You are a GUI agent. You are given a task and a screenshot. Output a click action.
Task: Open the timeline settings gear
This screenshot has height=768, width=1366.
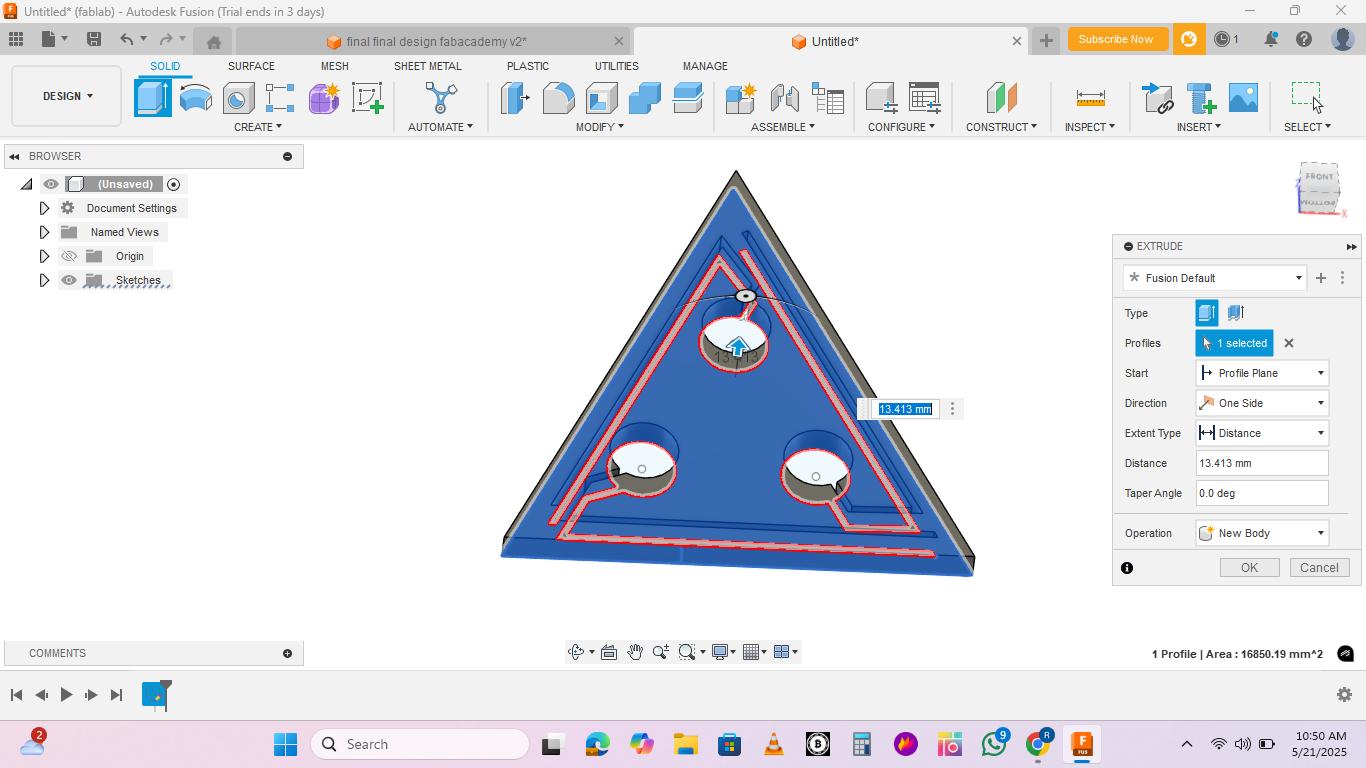(x=1344, y=694)
